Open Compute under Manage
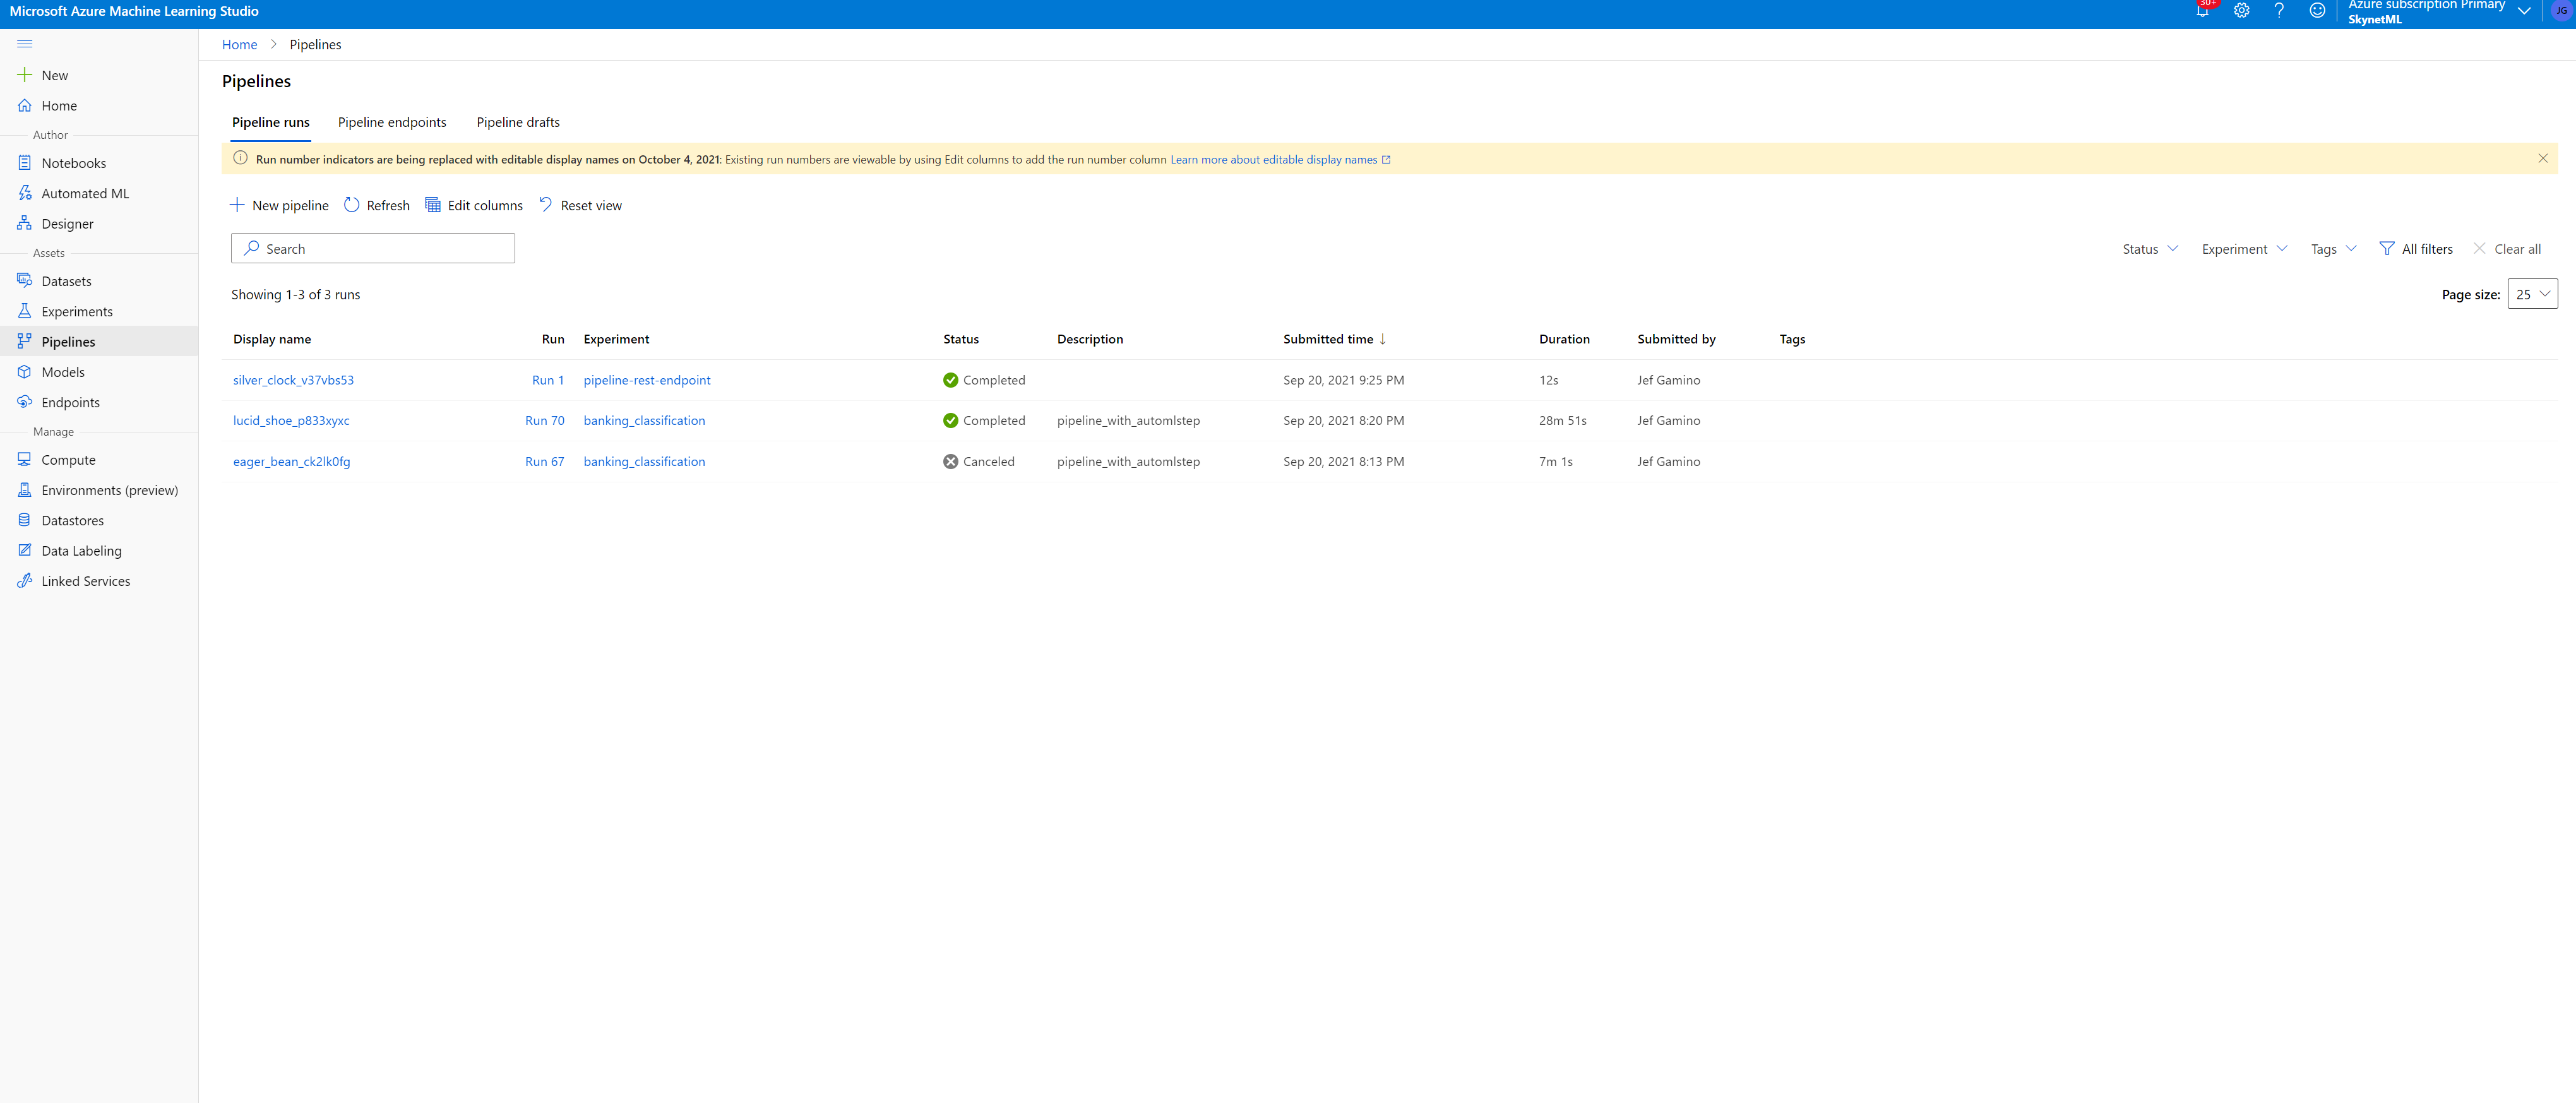The height and width of the screenshot is (1103, 2576). pyautogui.click(x=69, y=459)
